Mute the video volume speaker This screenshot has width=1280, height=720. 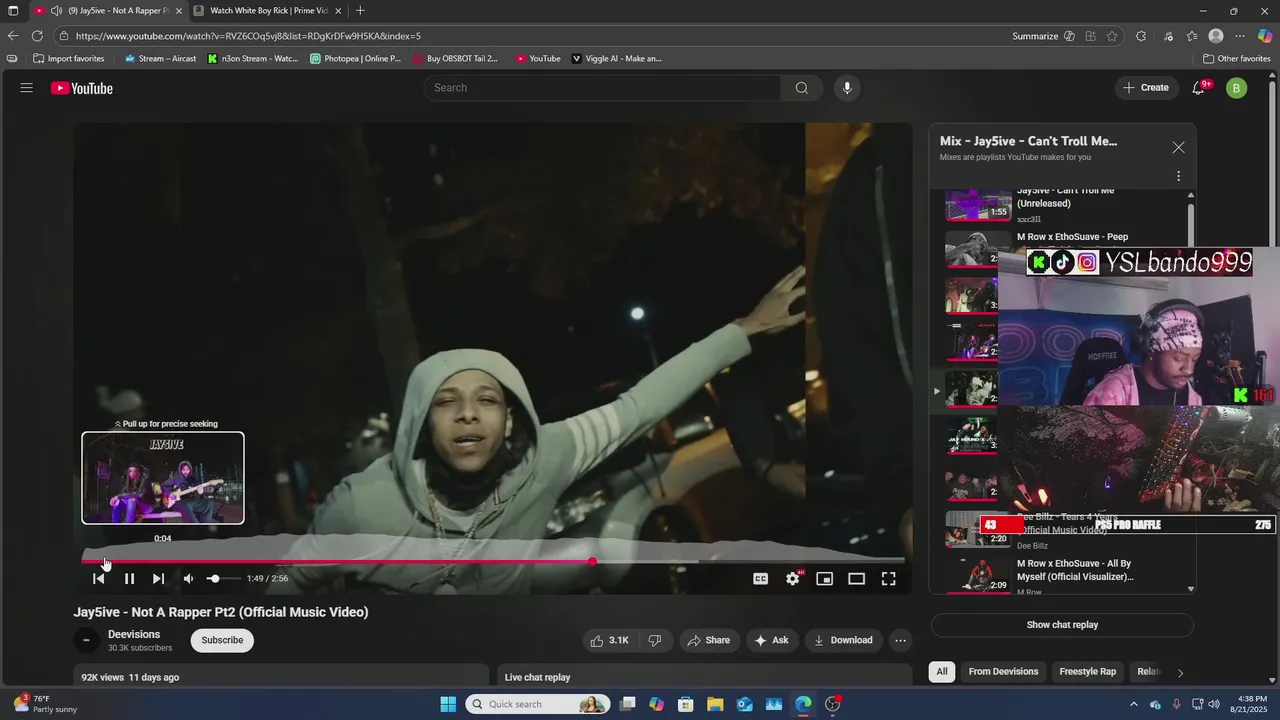tap(188, 579)
